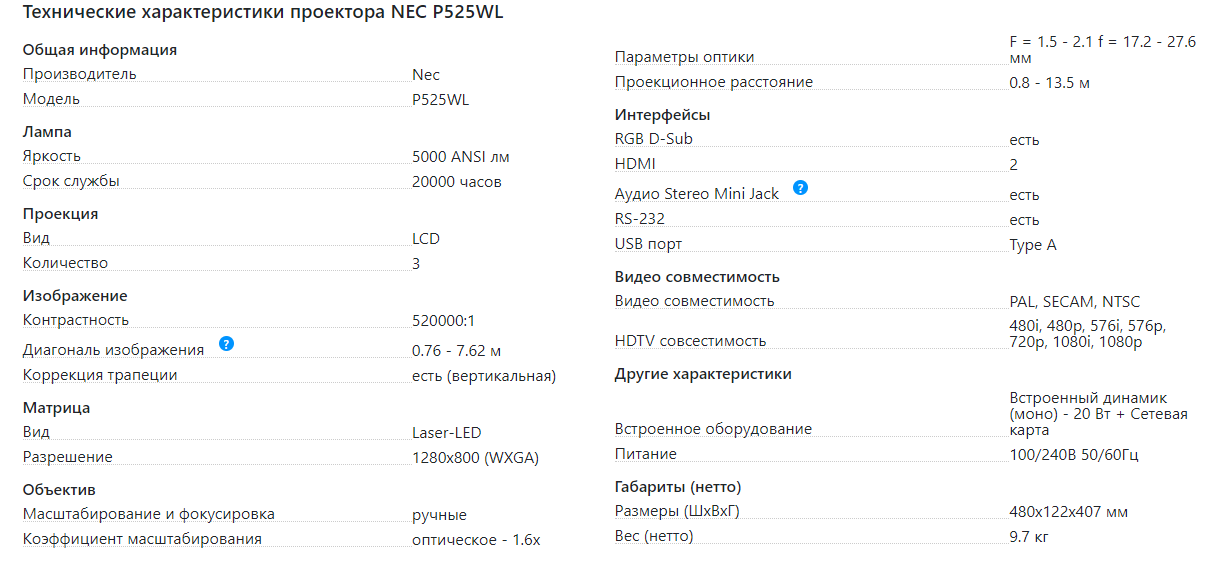Click the Проекционное расстояние label
Viewport: 1209px width, 572px height.
point(714,82)
